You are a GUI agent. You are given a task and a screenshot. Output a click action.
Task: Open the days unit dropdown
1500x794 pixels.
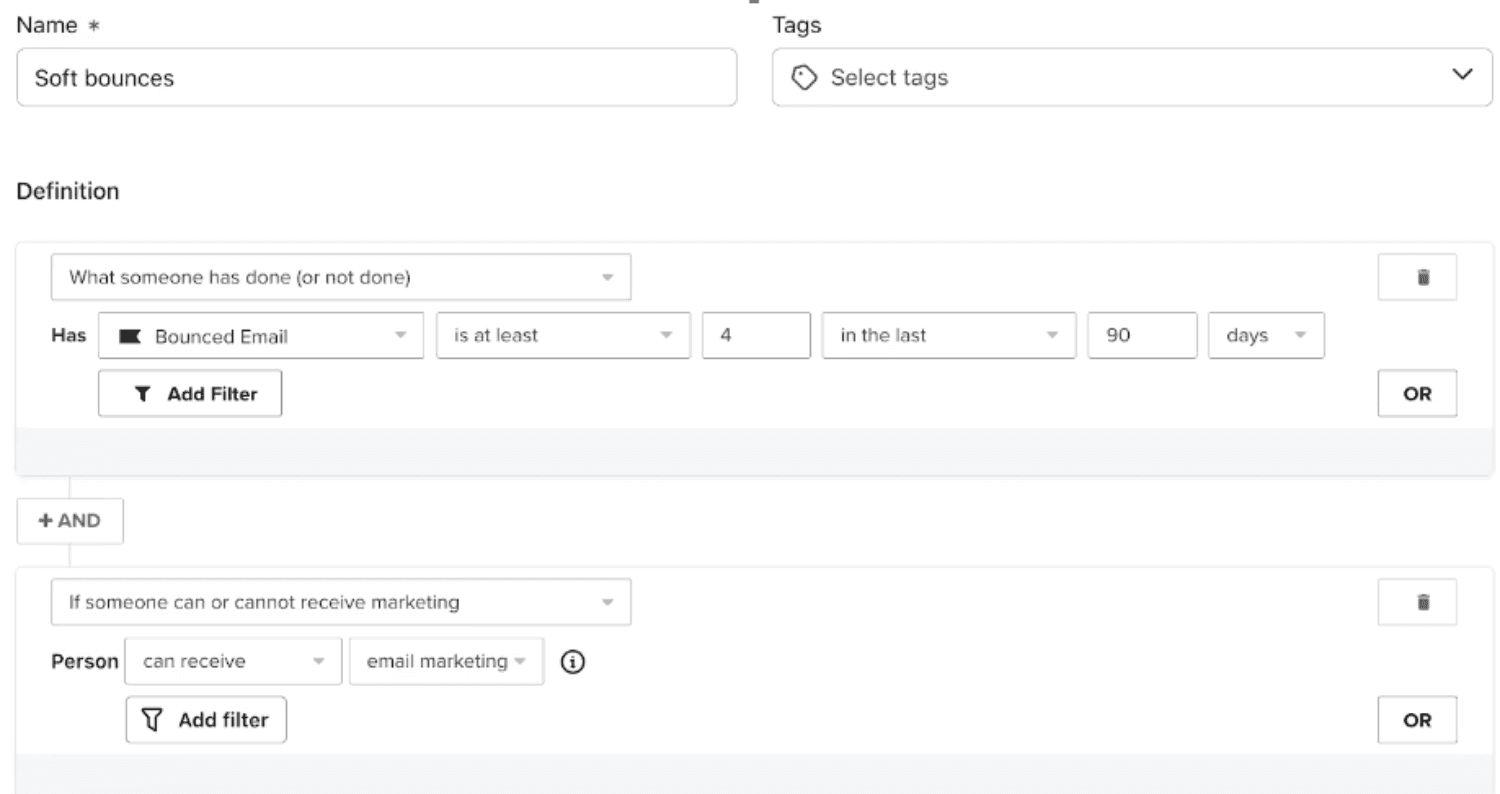tap(1266, 336)
